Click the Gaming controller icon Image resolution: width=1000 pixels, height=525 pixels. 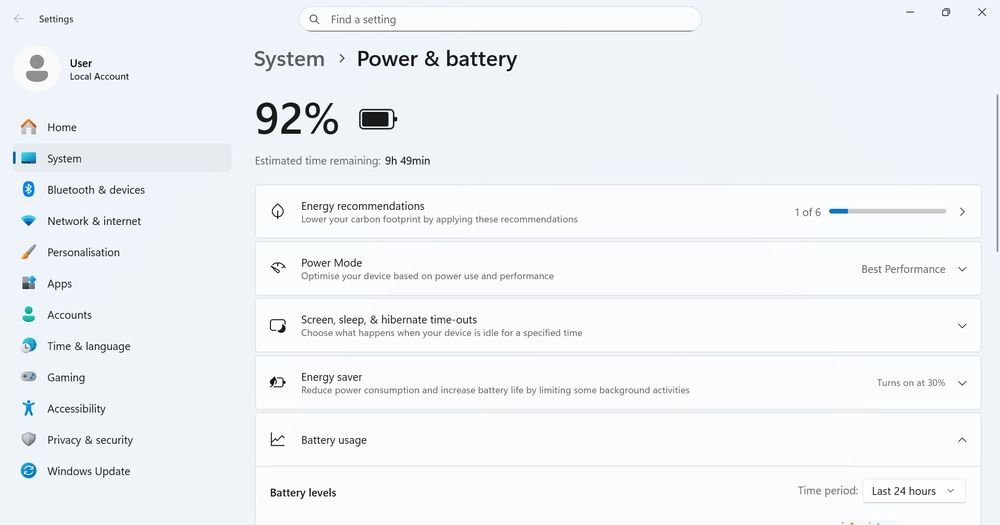coord(29,377)
